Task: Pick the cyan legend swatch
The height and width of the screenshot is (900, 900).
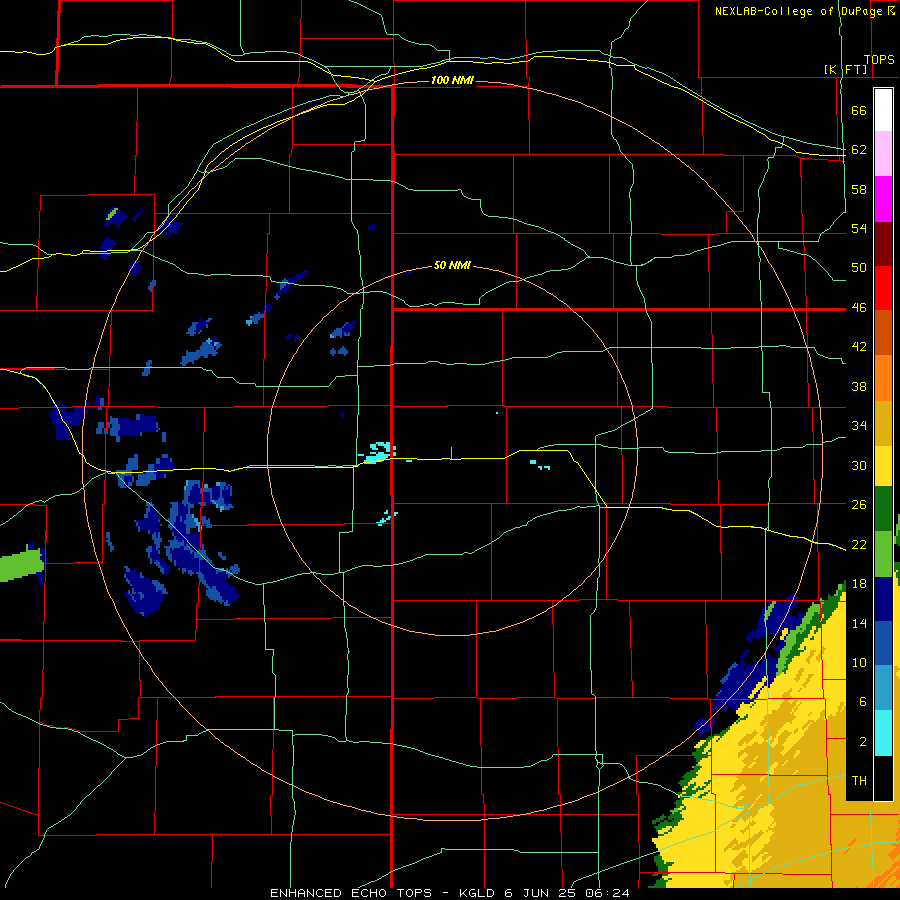Action: [883, 733]
